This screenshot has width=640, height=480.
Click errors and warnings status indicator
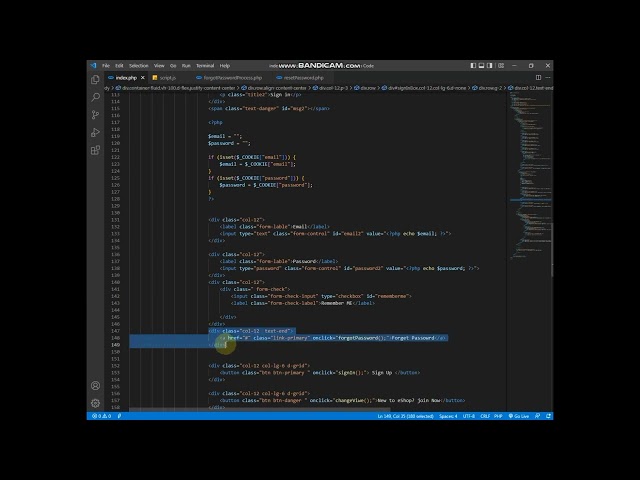coord(101,416)
